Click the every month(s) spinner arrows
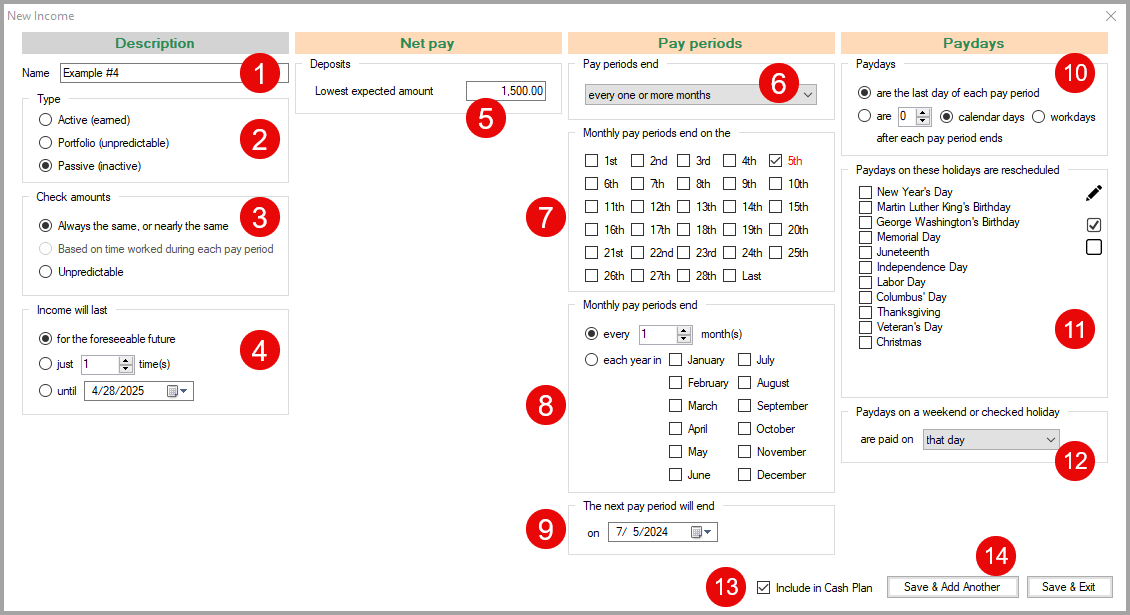 [x=684, y=335]
